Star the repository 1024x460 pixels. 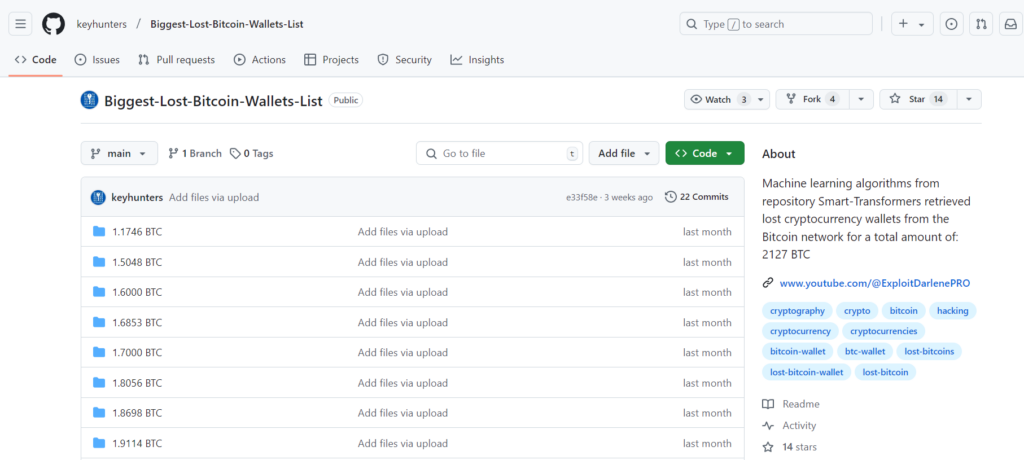point(919,99)
